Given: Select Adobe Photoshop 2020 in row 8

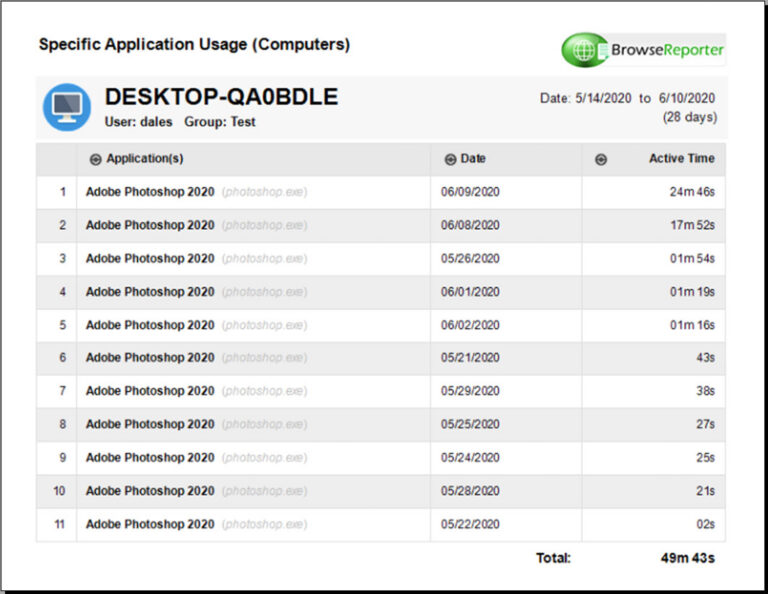Looking at the screenshot, I should 150,425.
